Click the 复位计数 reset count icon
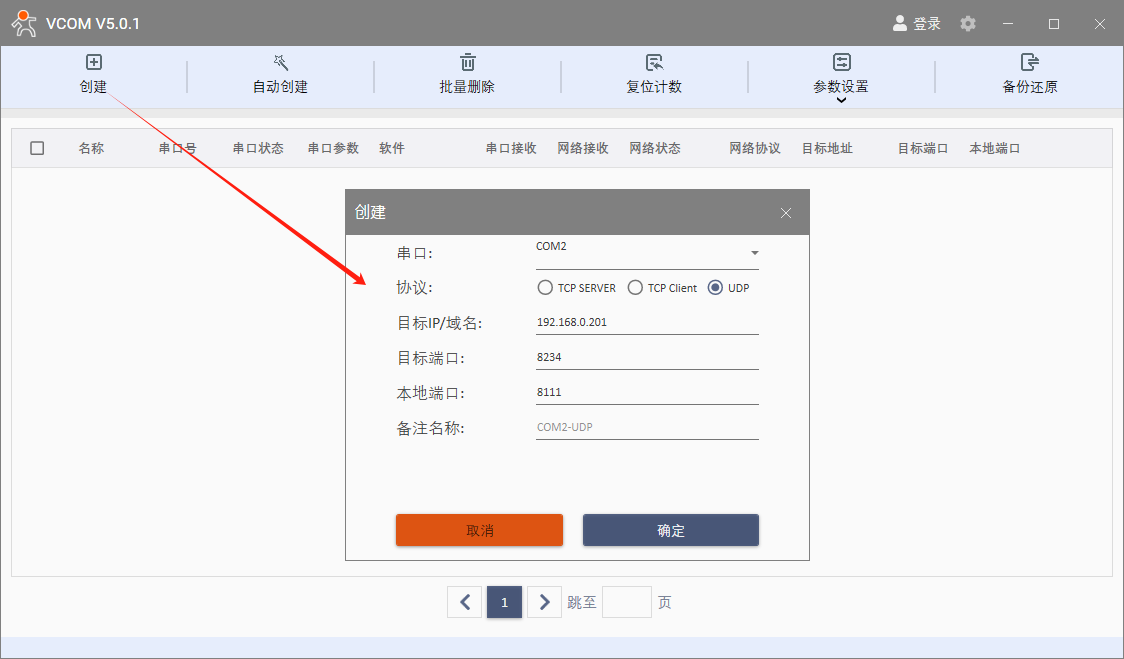This screenshot has width=1124, height=659. (654, 63)
